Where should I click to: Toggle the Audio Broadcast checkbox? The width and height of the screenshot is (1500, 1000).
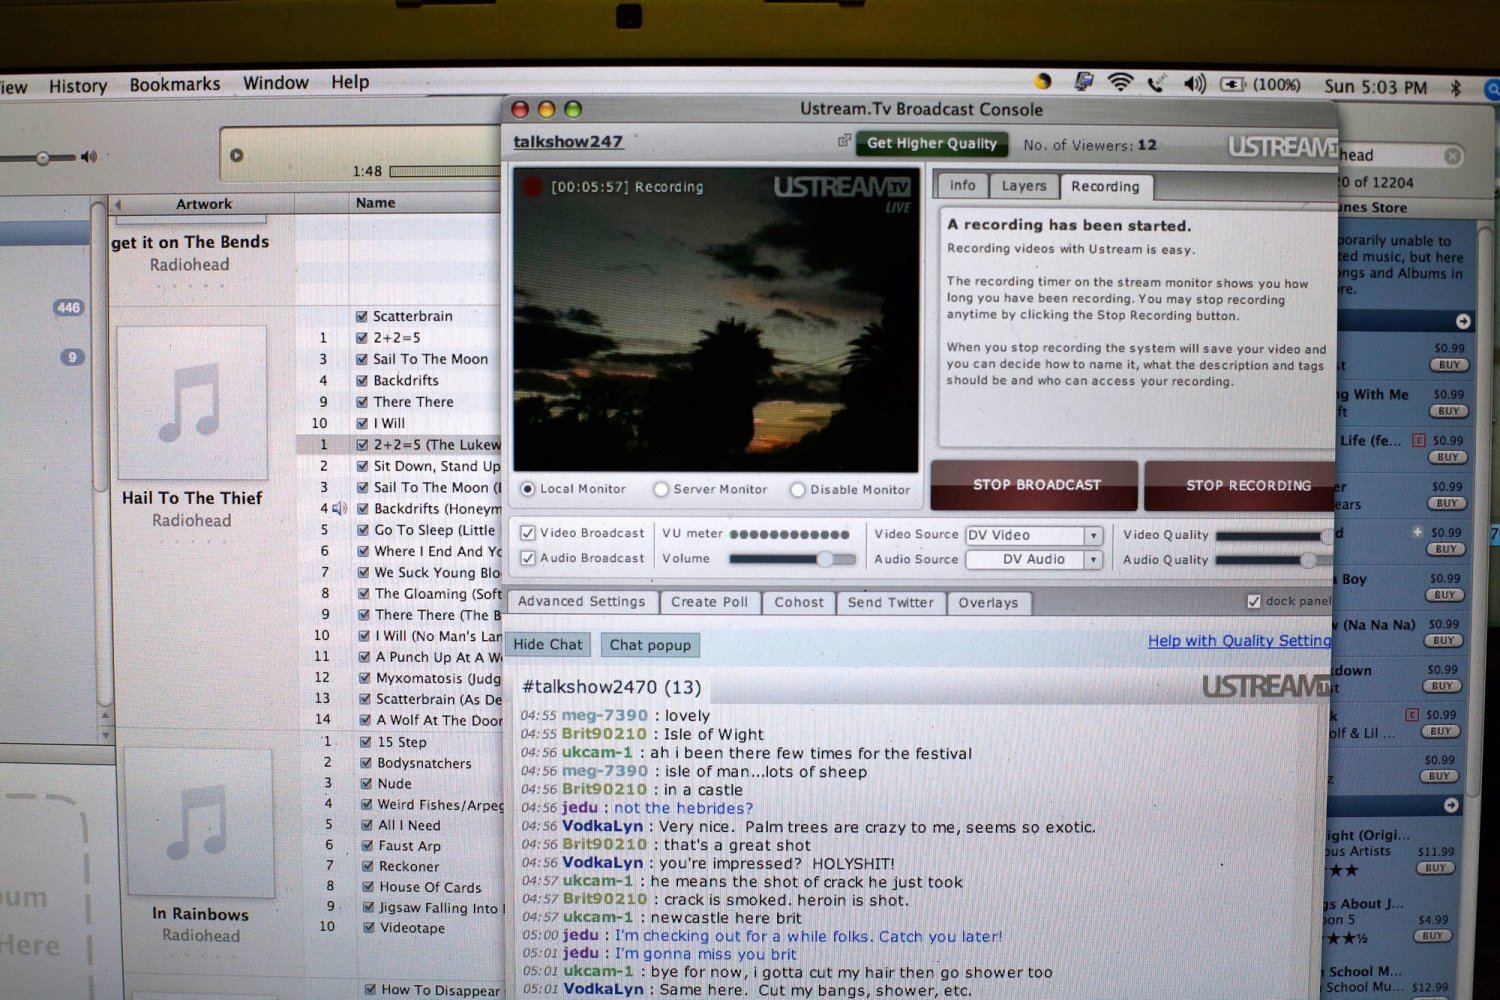pos(527,558)
